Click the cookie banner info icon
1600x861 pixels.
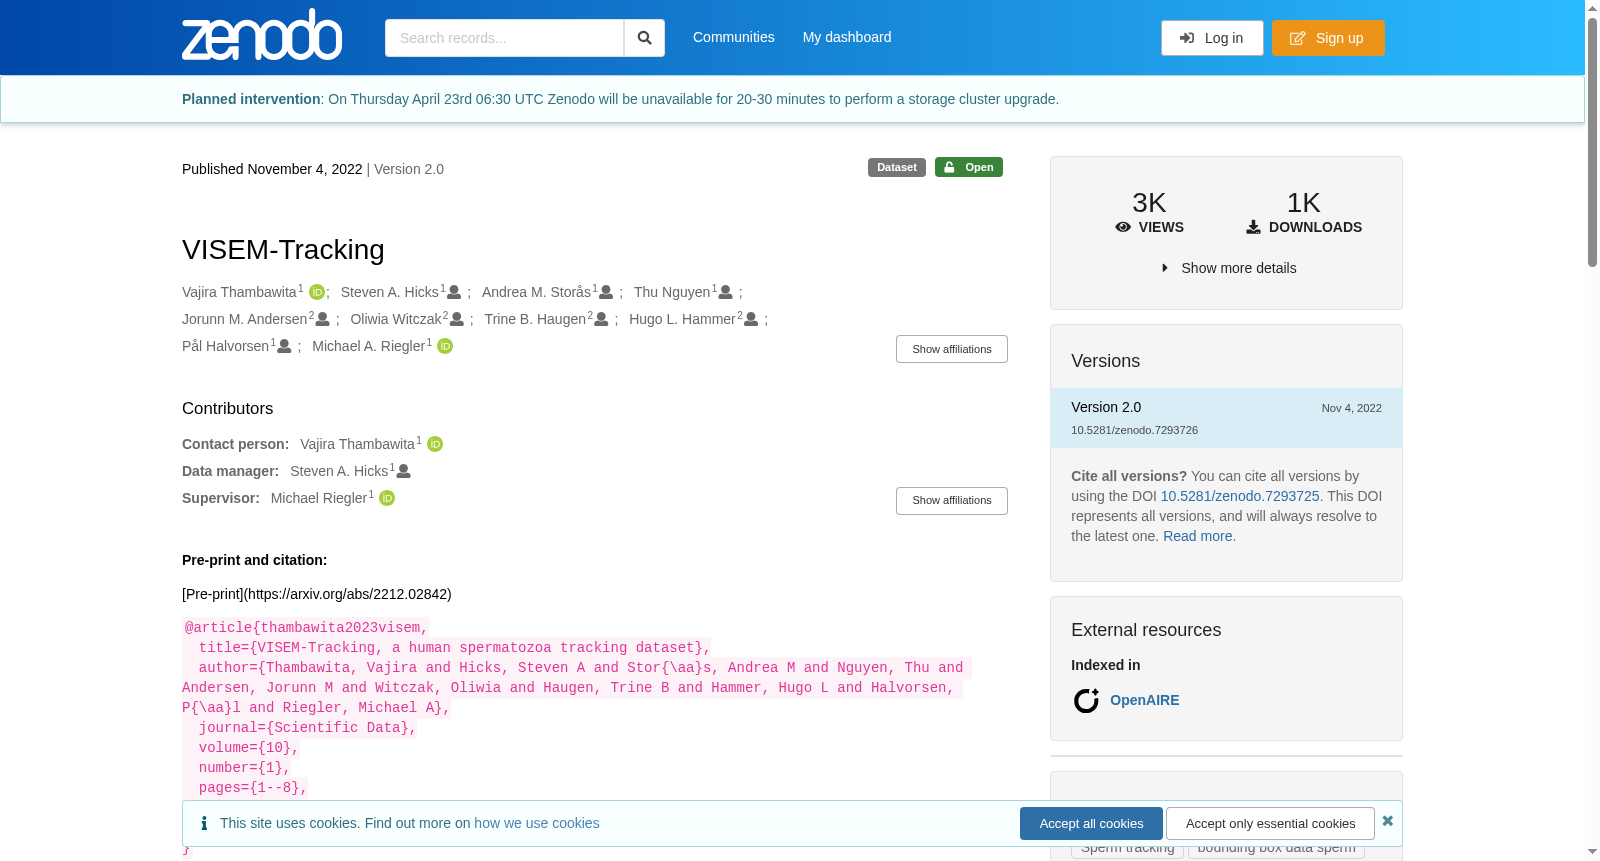pos(204,823)
